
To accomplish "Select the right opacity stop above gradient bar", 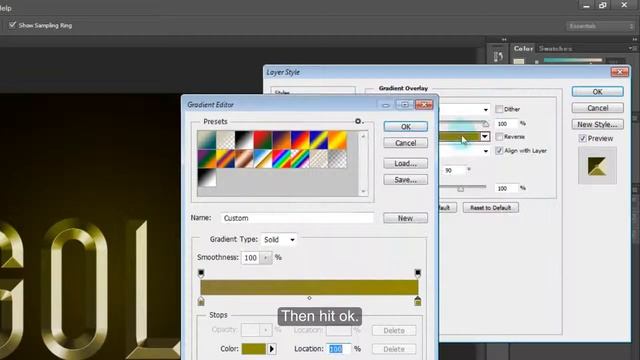I will point(418,273).
